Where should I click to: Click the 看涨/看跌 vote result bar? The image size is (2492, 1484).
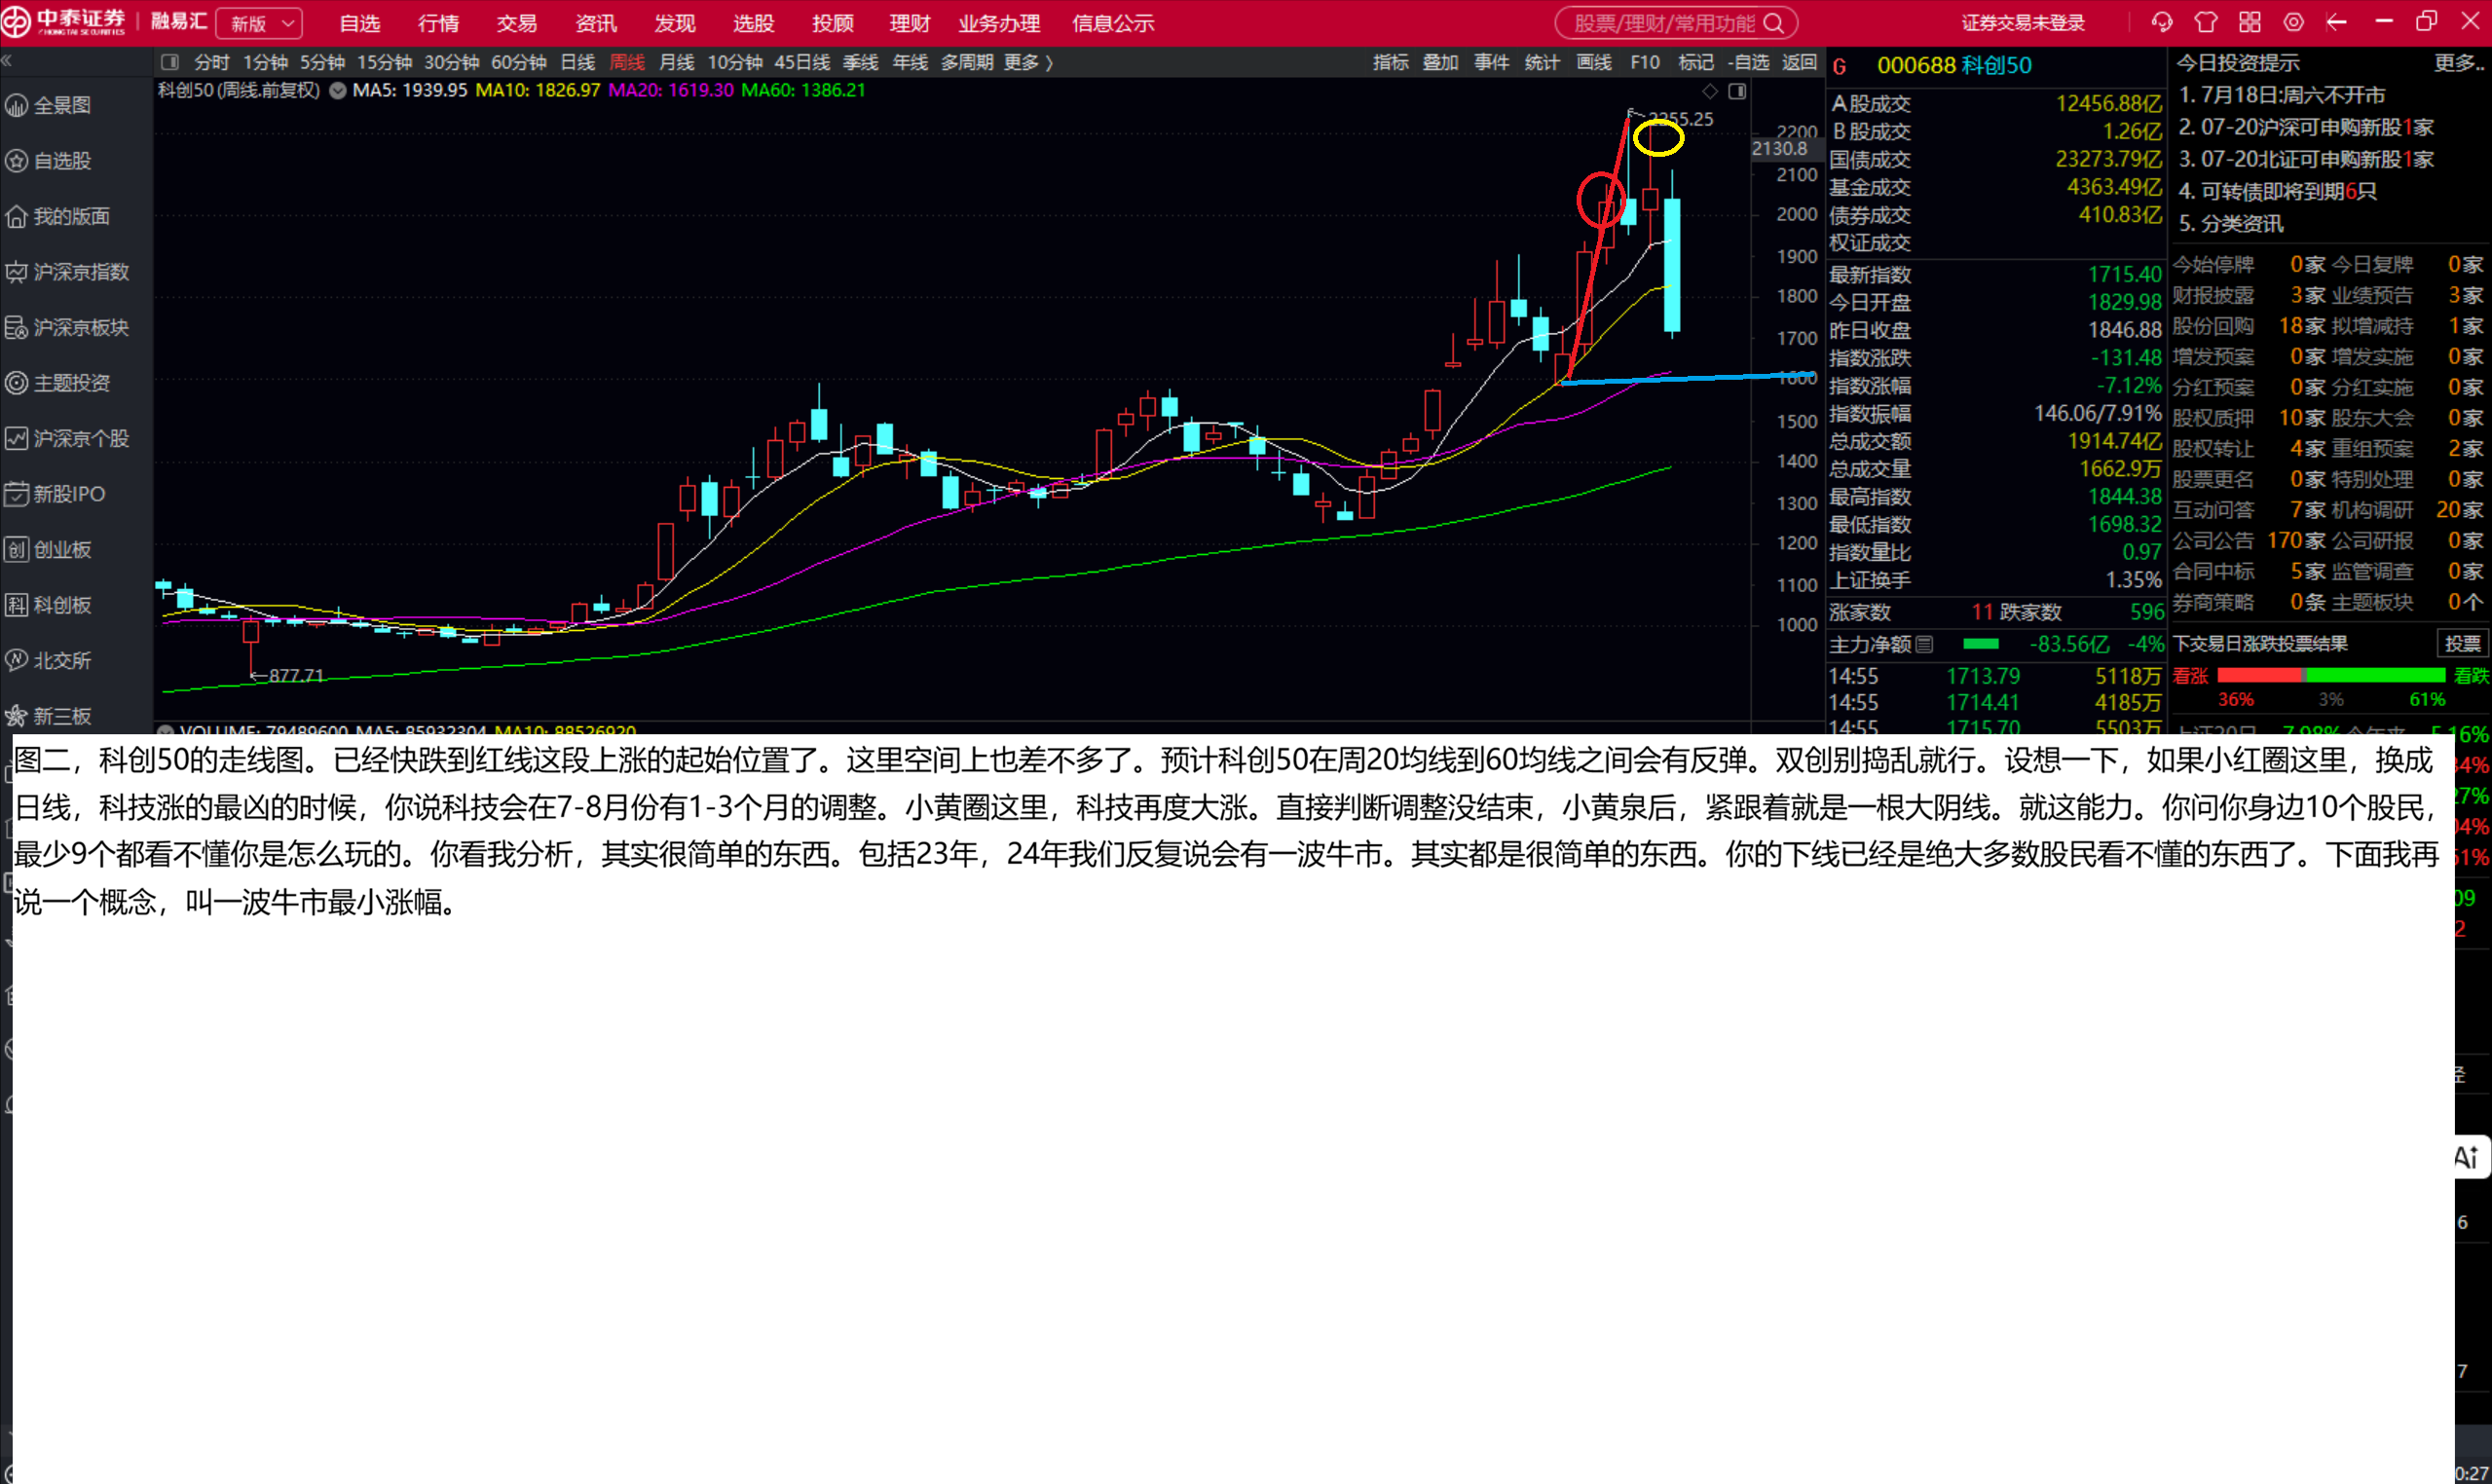coord(2331,676)
